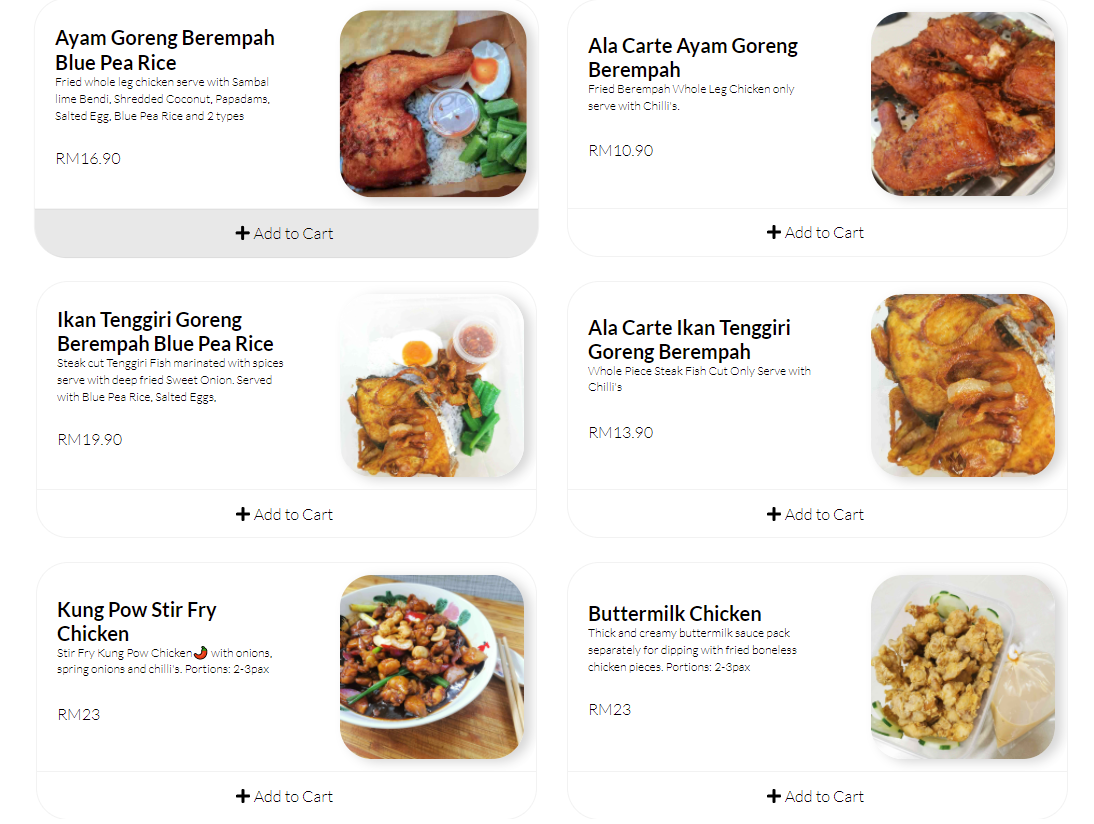Click the RM16.90 price of Ayam Goreng rice
The height and width of the screenshot is (824, 1094).
pyautogui.click(x=88, y=158)
